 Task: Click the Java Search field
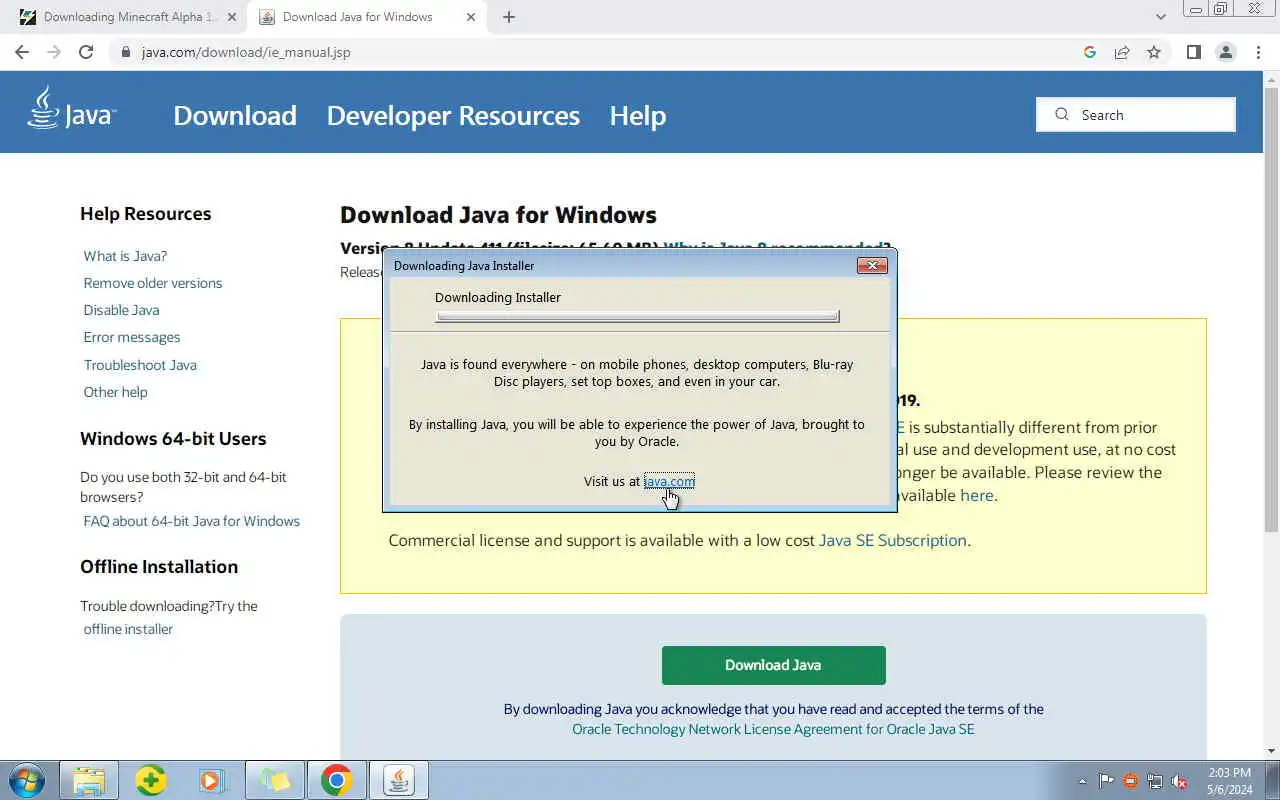coord(1136,114)
